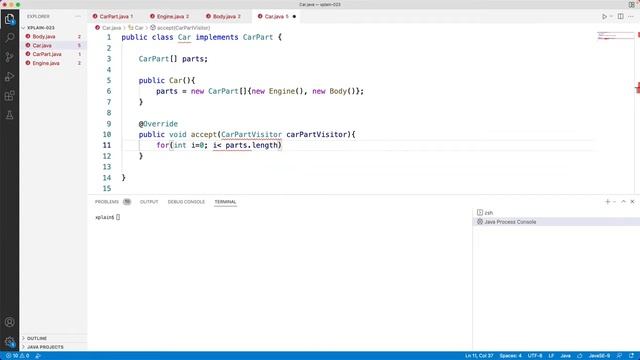Click the @Override annotation on line 9
Screen dimensions: 640x360
pyautogui.click(x=158, y=124)
